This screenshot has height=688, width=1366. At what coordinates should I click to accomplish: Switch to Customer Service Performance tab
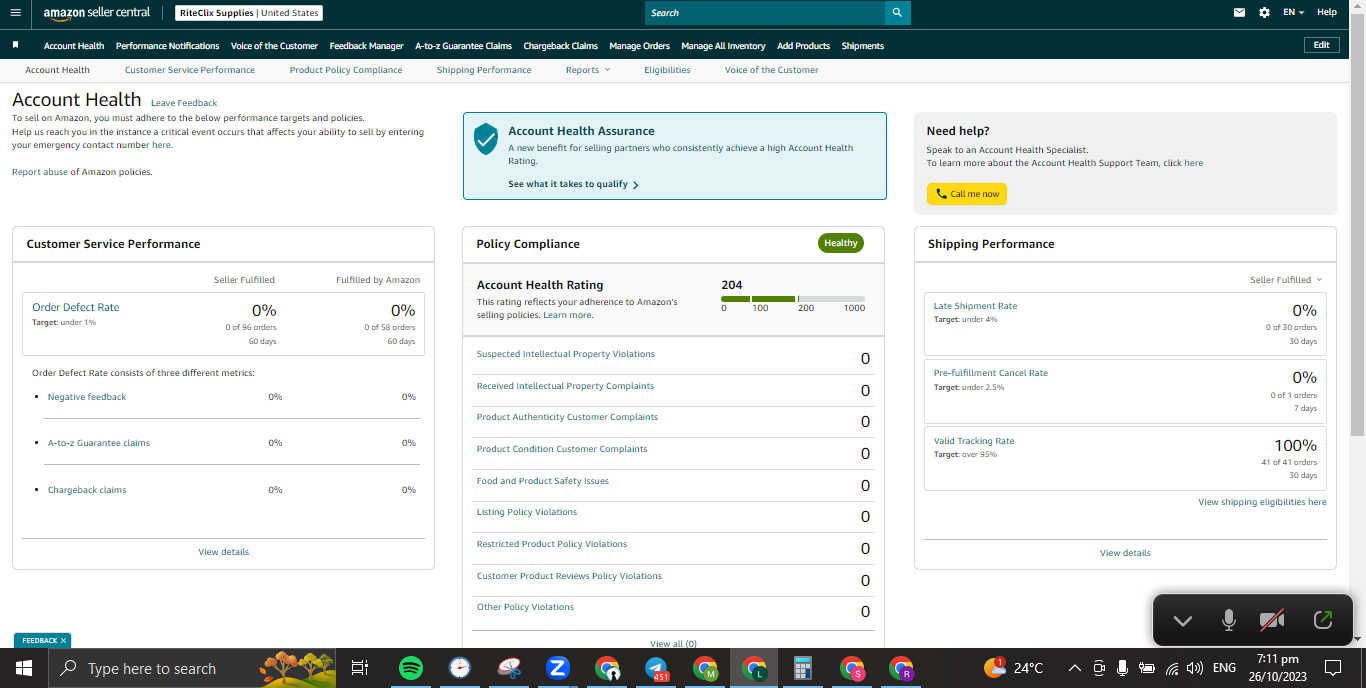[x=190, y=70]
